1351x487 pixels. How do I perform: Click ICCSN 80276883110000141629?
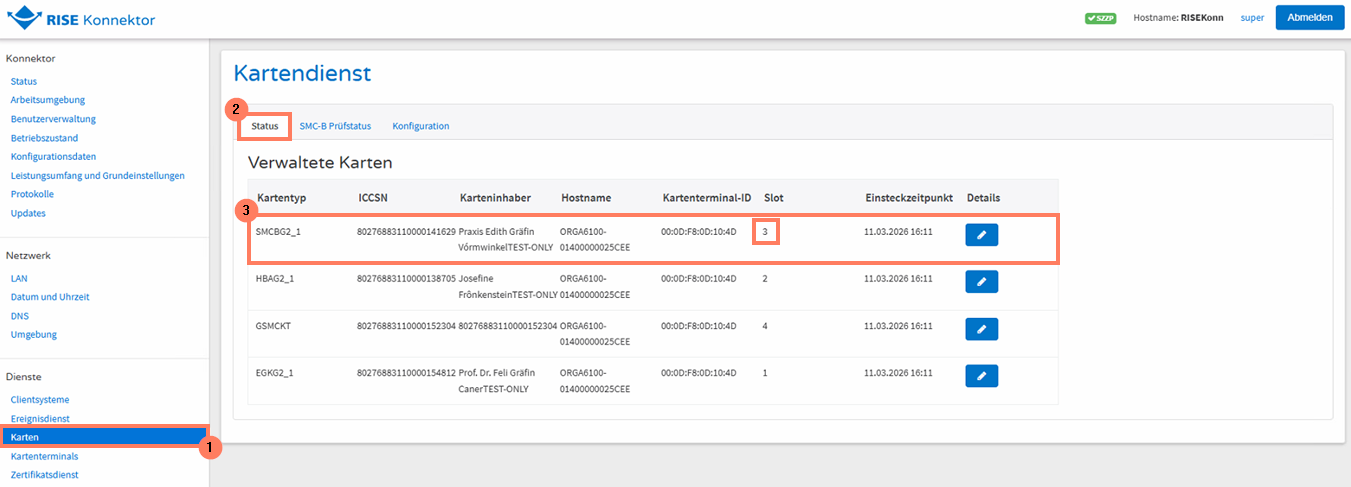pos(406,232)
